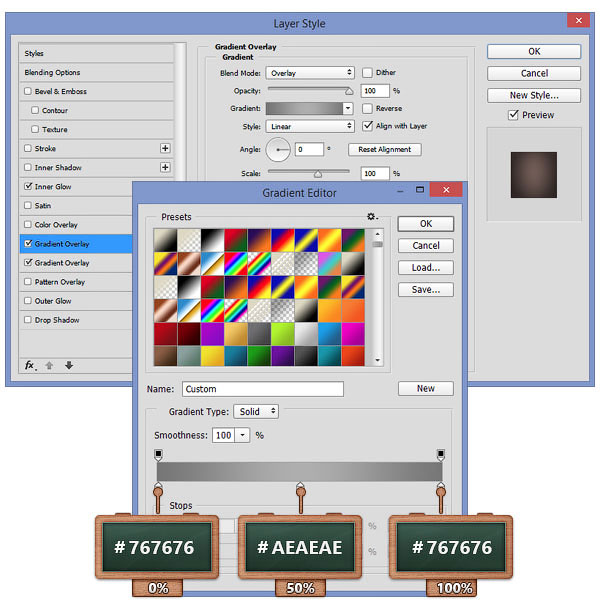
Task: Click OK in the Gradient Editor
Action: (426, 224)
